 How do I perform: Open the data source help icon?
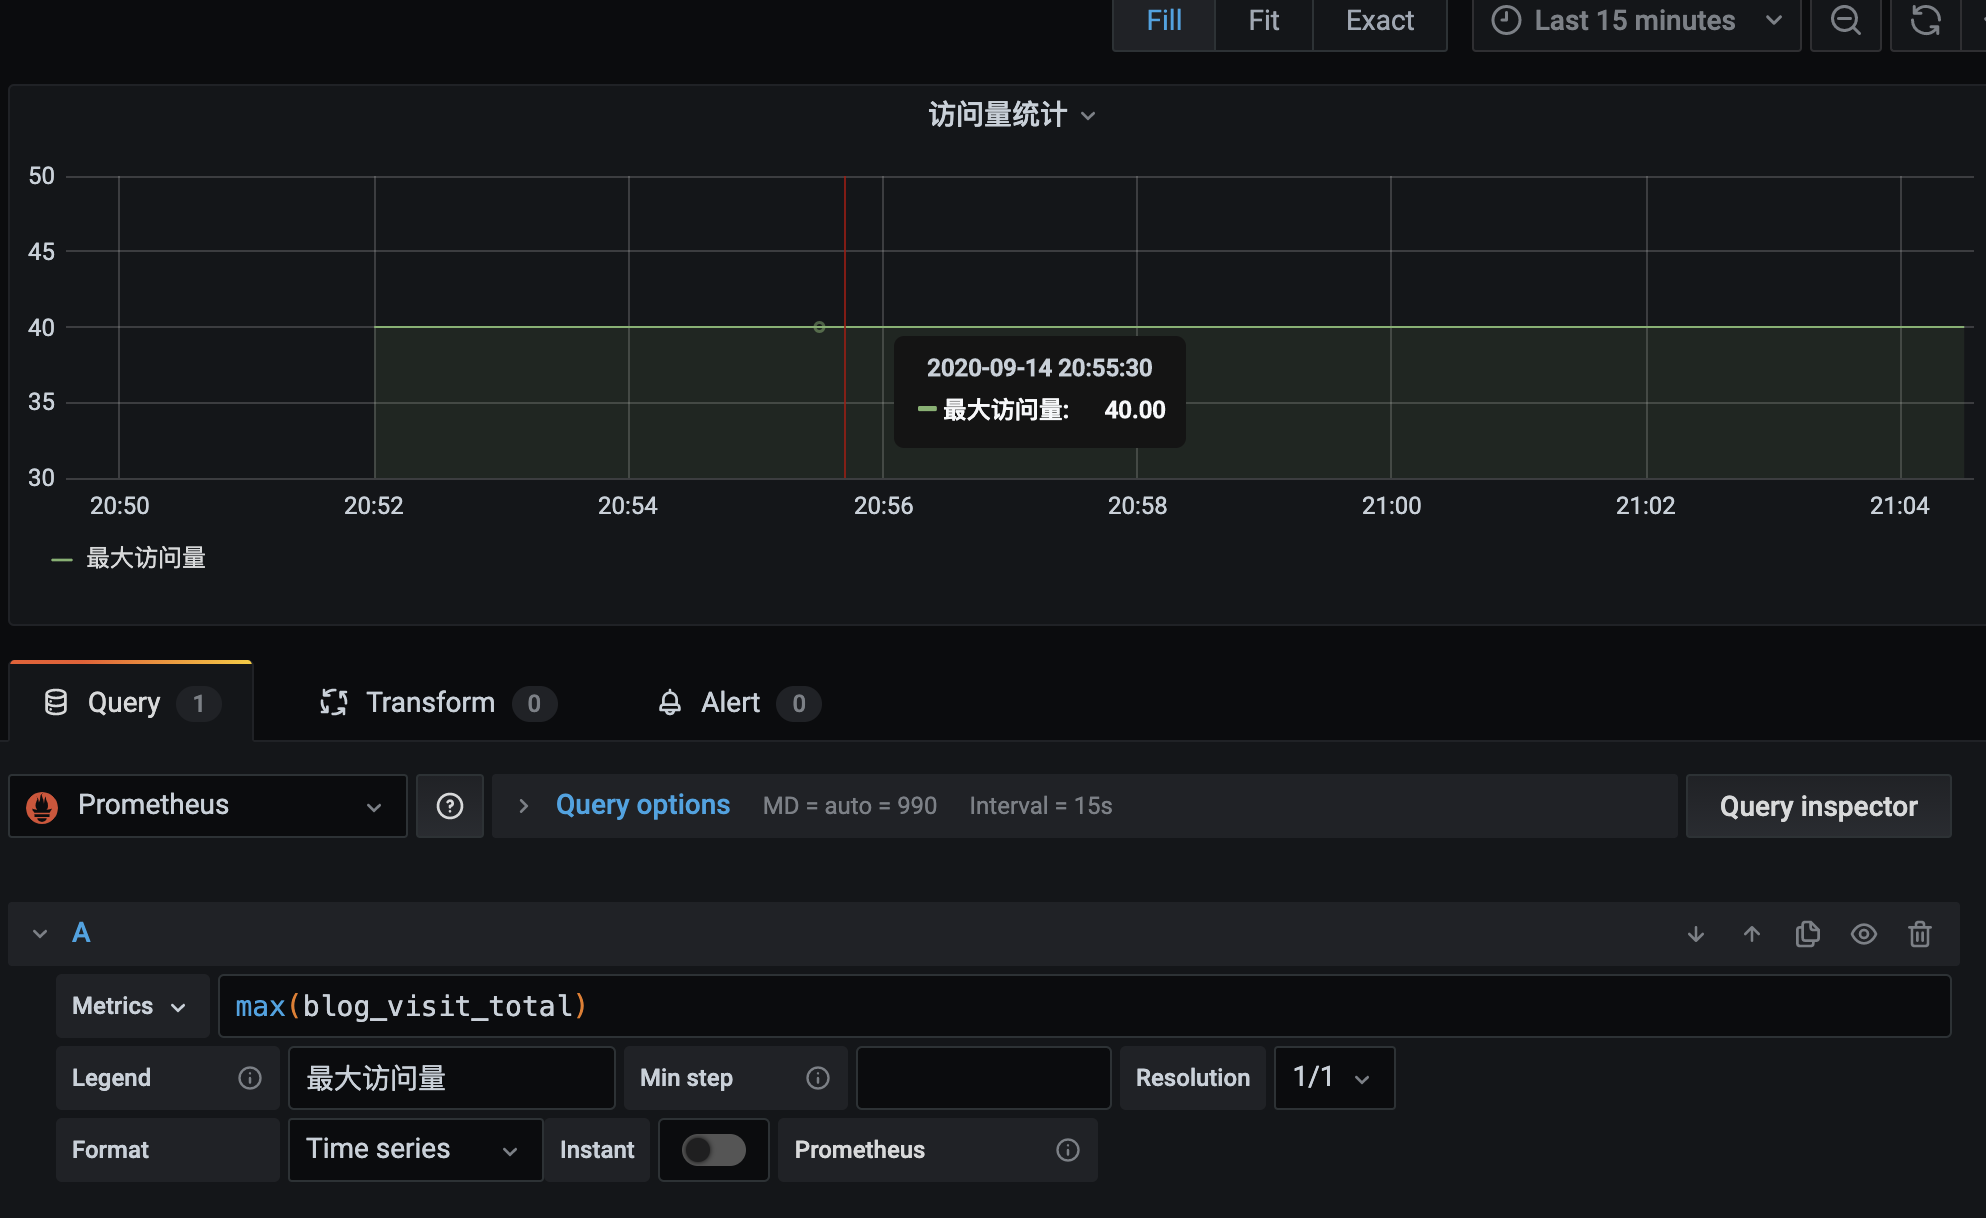tap(450, 806)
